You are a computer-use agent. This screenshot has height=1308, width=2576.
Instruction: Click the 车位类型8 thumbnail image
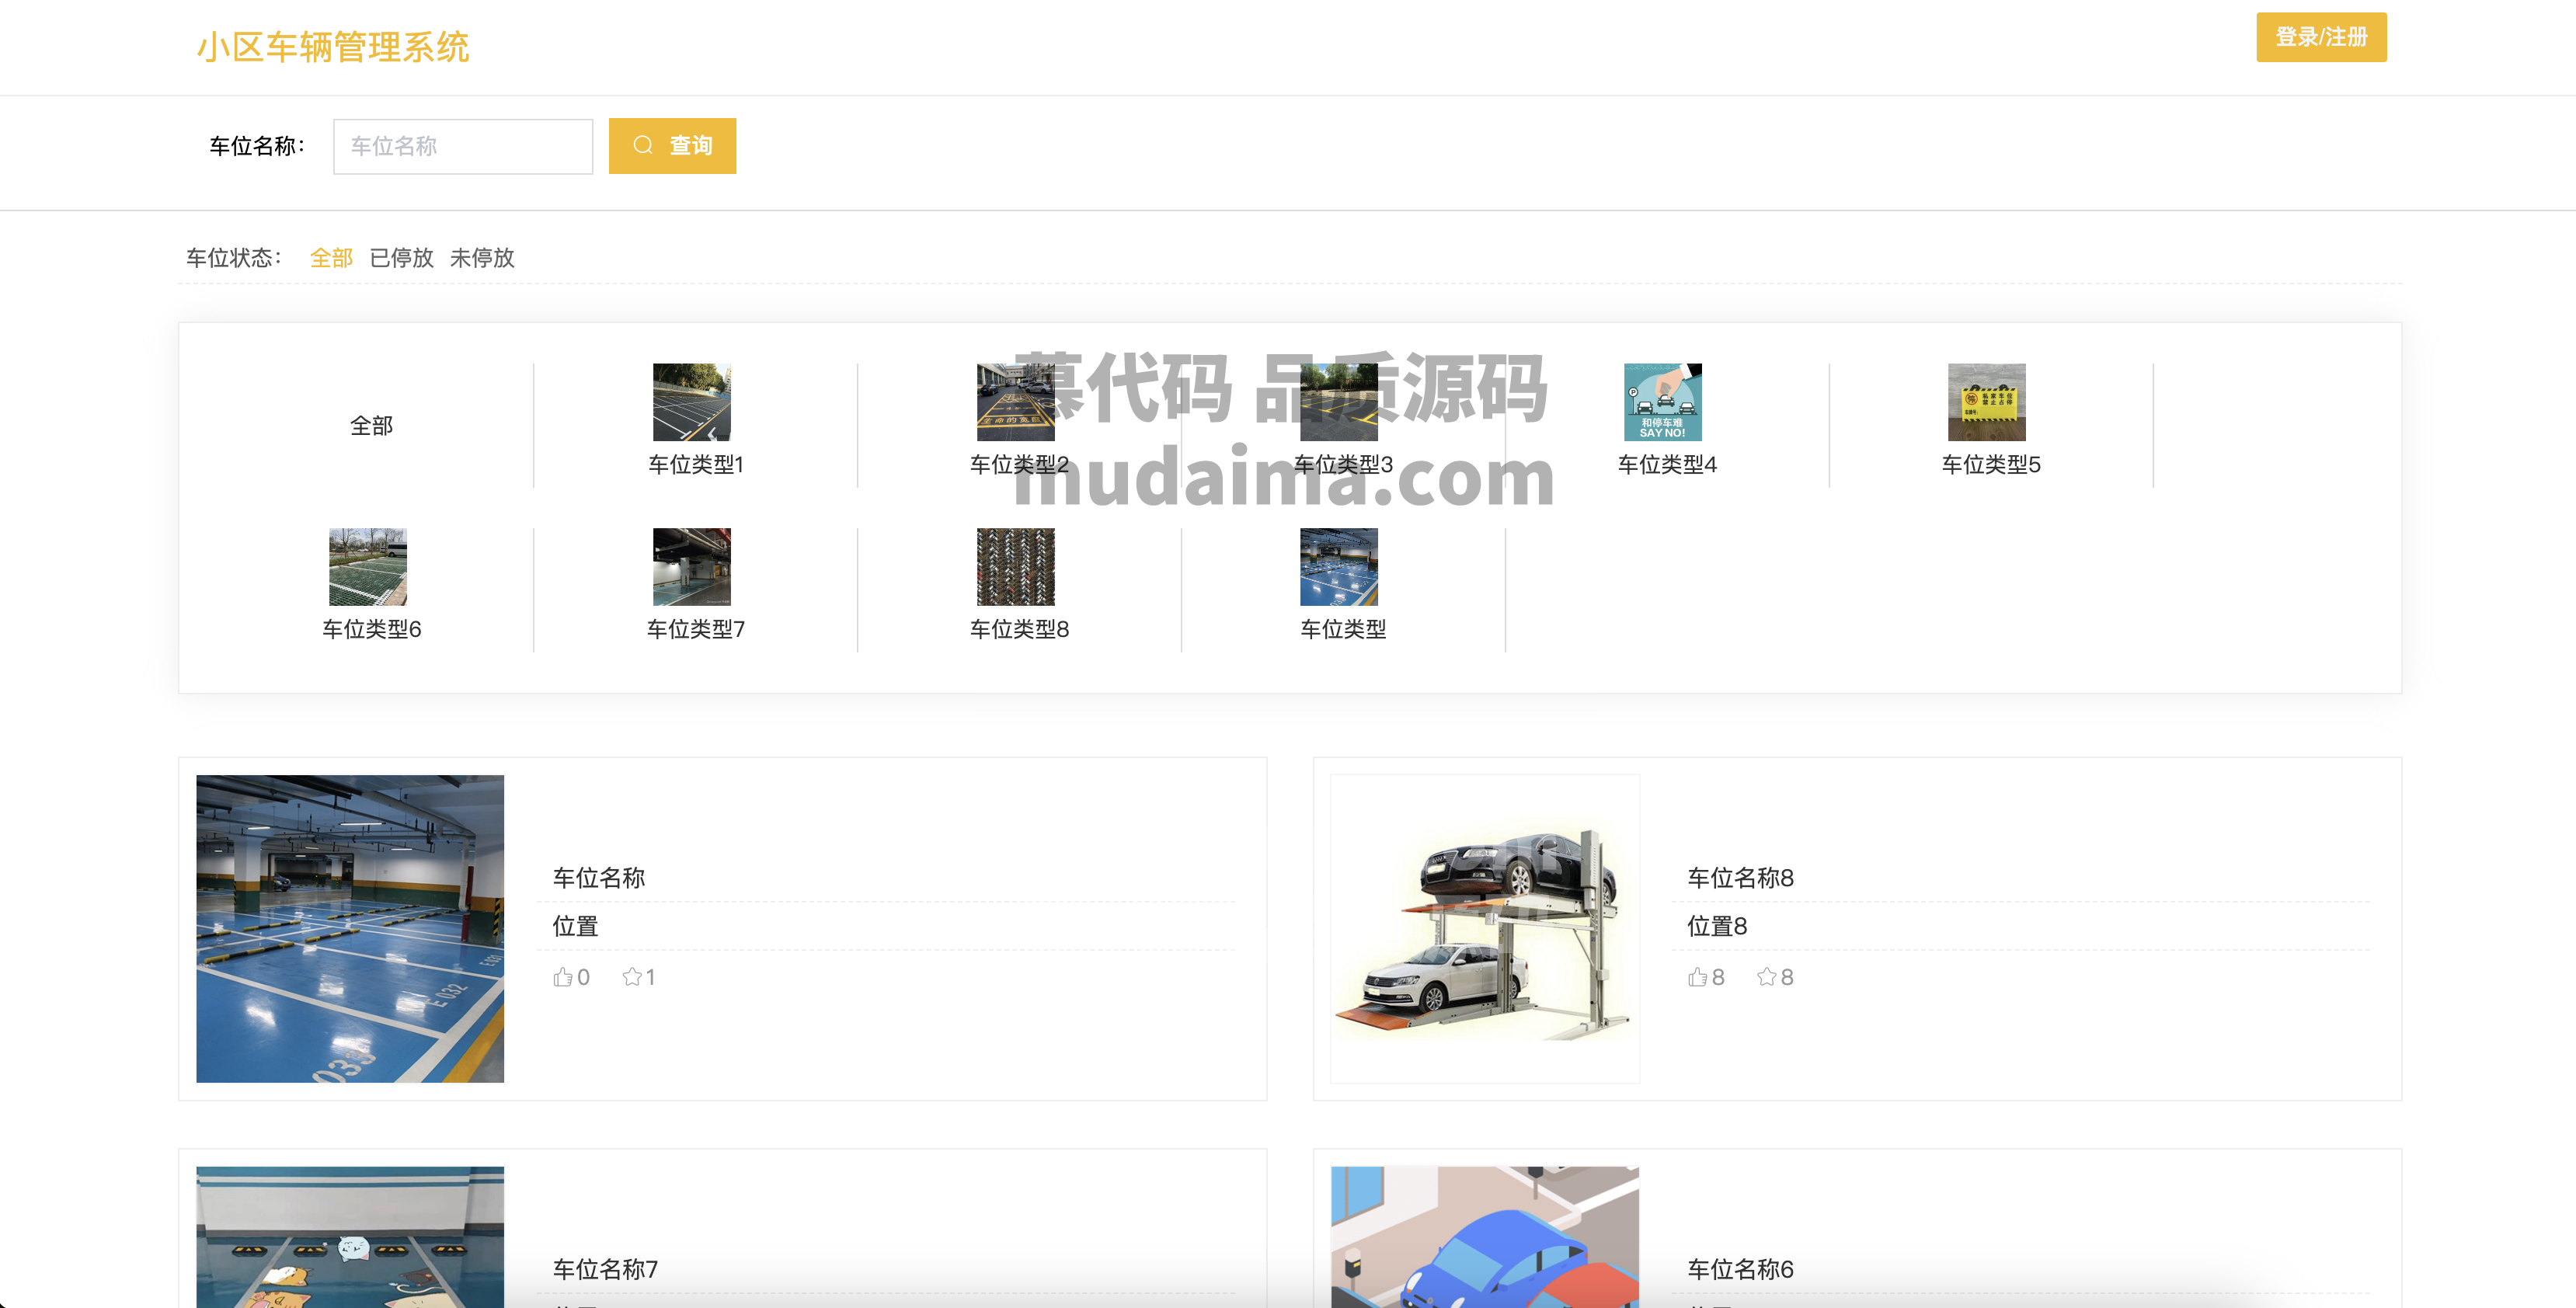coord(1015,567)
